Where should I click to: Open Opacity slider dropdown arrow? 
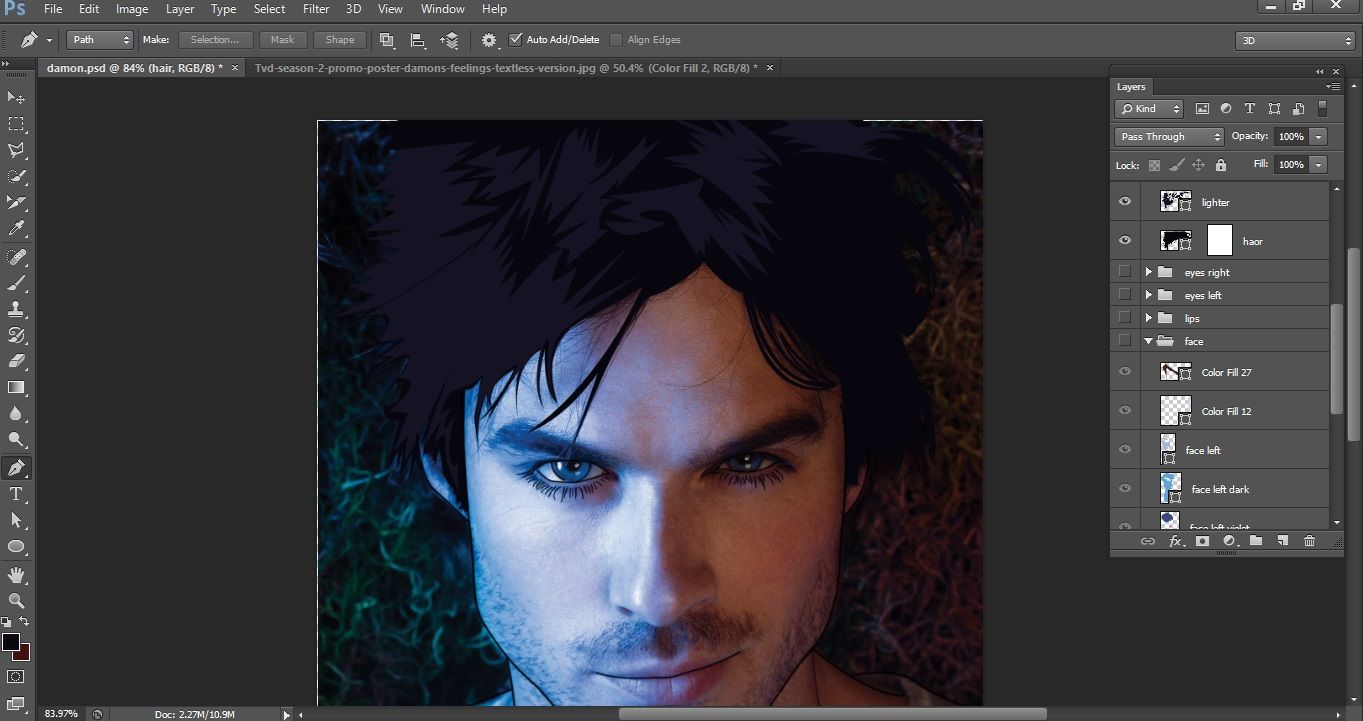1320,137
